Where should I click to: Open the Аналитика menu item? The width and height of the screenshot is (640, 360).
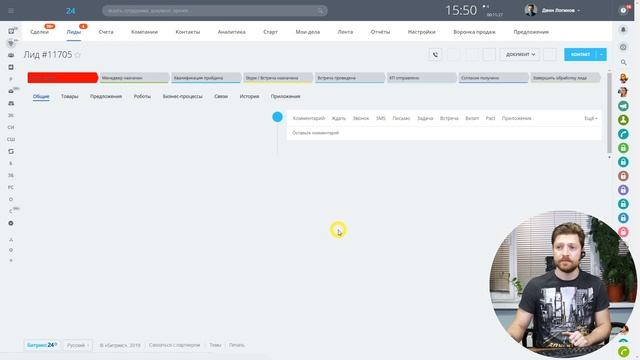tap(231, 32)
